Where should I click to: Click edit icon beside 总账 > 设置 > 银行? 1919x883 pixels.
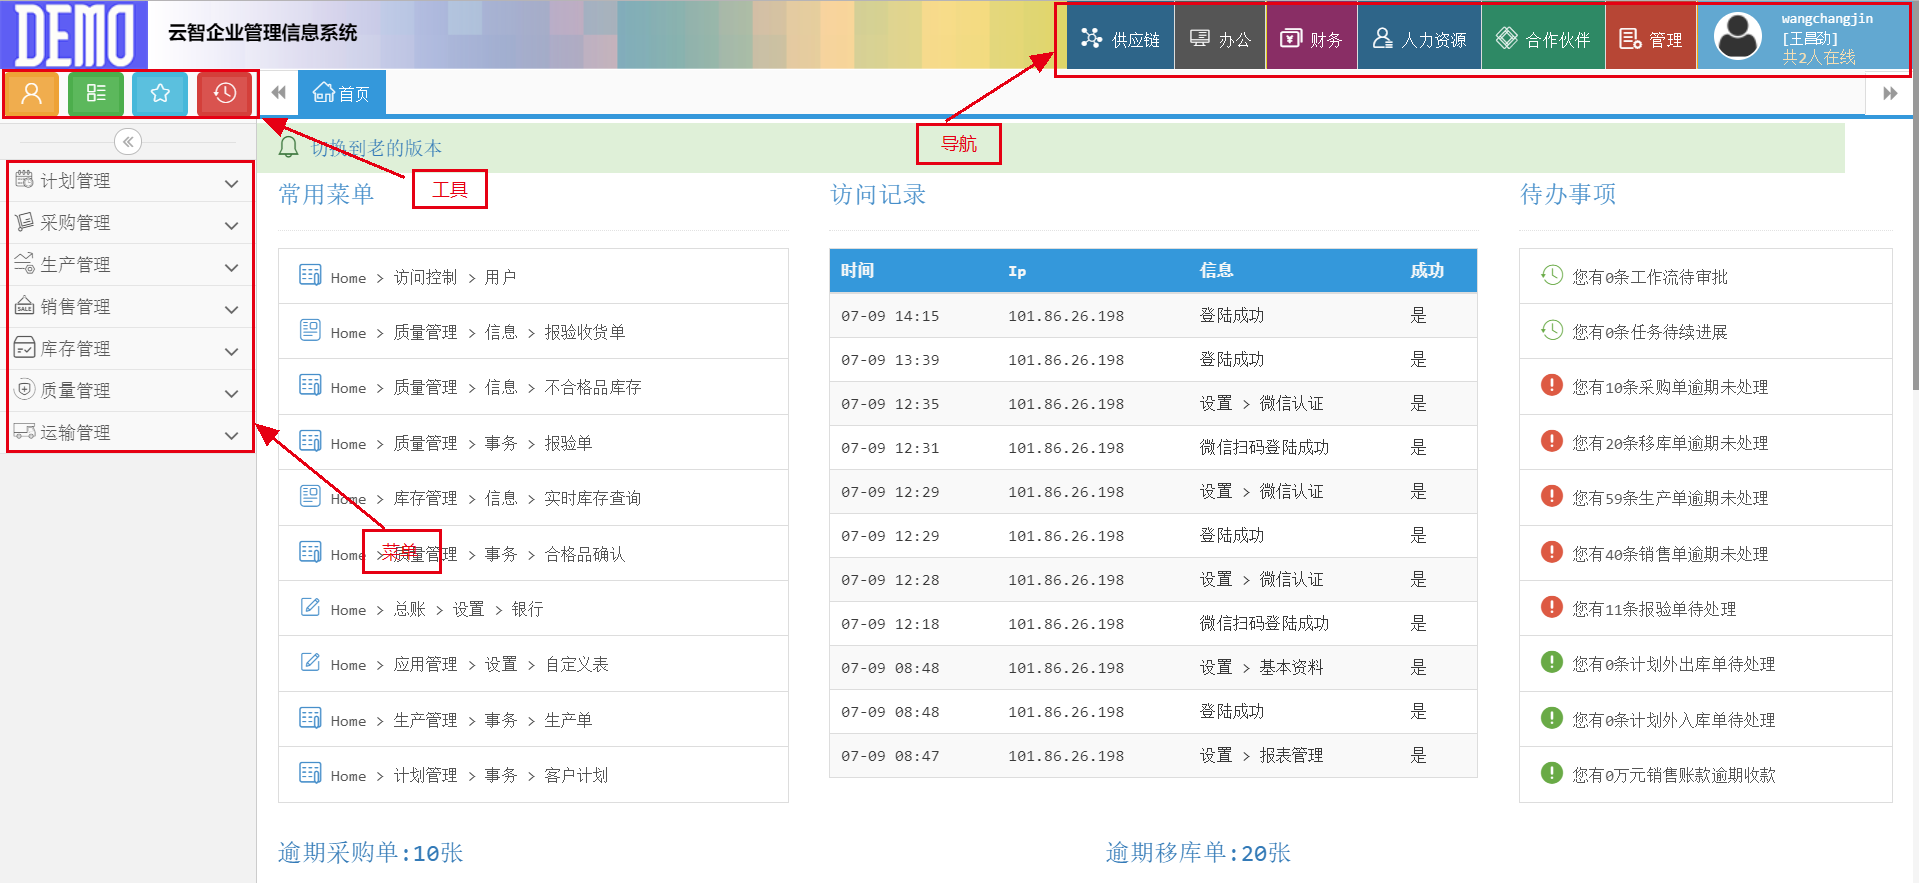(x=310, y=607)
